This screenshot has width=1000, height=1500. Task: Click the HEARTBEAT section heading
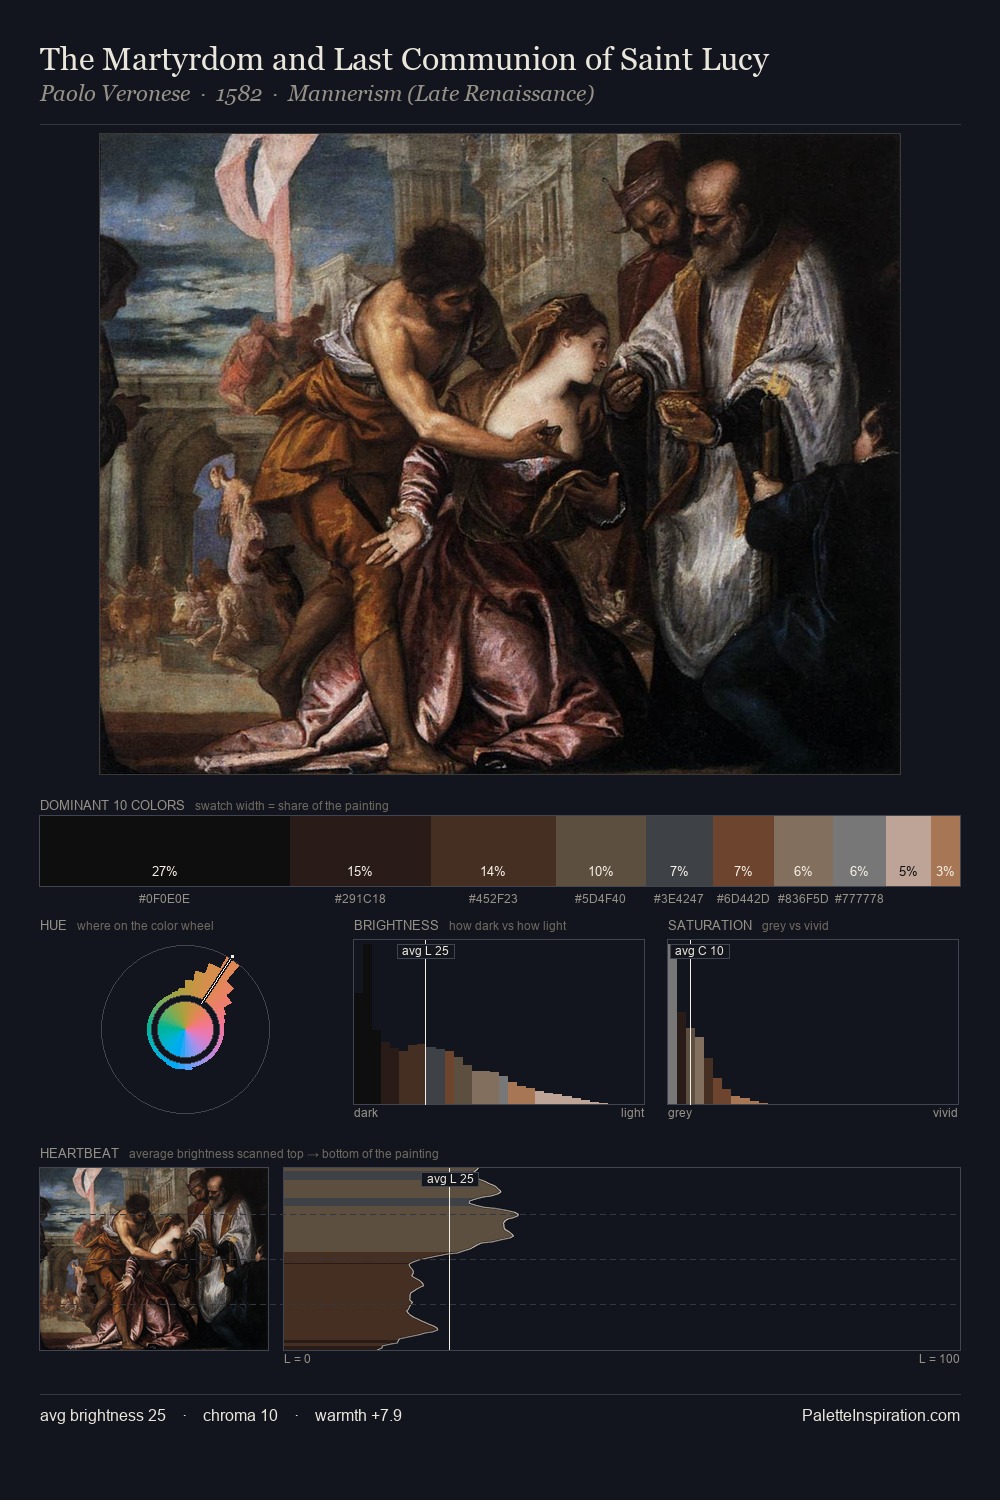pos(79,1153)
